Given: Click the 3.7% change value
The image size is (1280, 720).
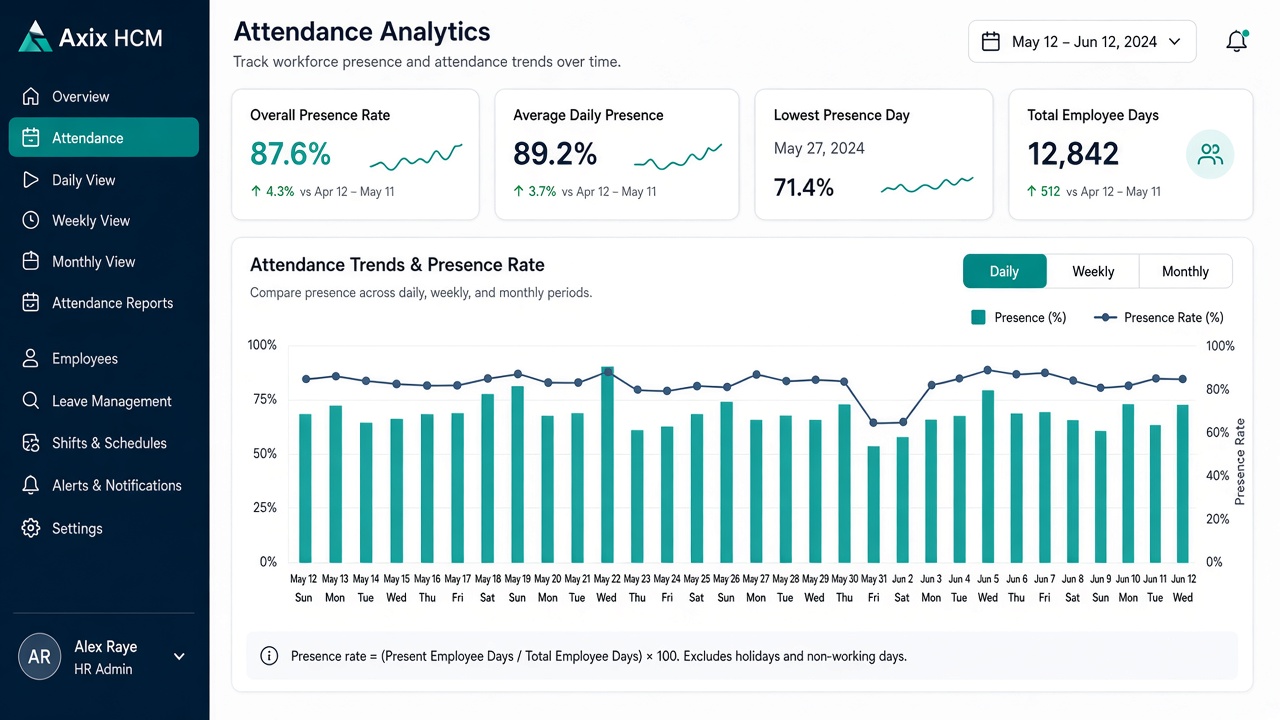Looking at the screenshot, I should pyautogui.click(x=542, y=191).
